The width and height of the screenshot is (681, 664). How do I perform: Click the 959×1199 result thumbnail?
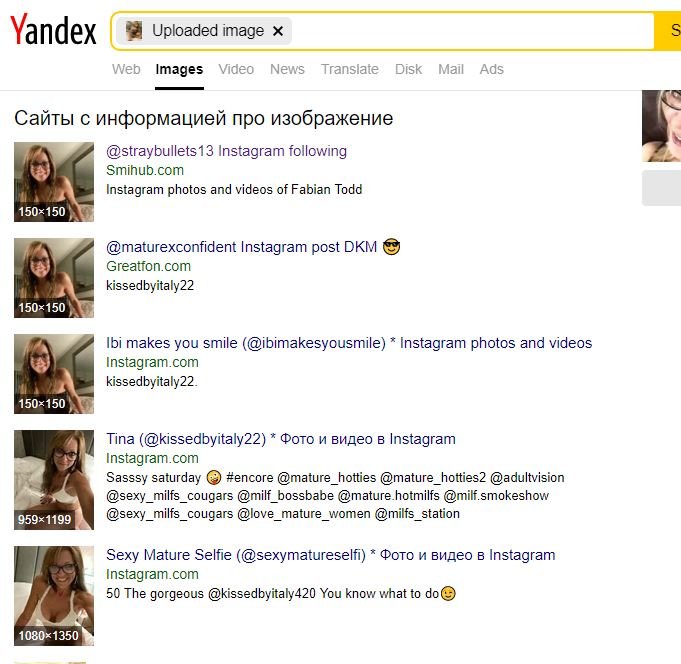pyautogui.click(x=54, y=480)
